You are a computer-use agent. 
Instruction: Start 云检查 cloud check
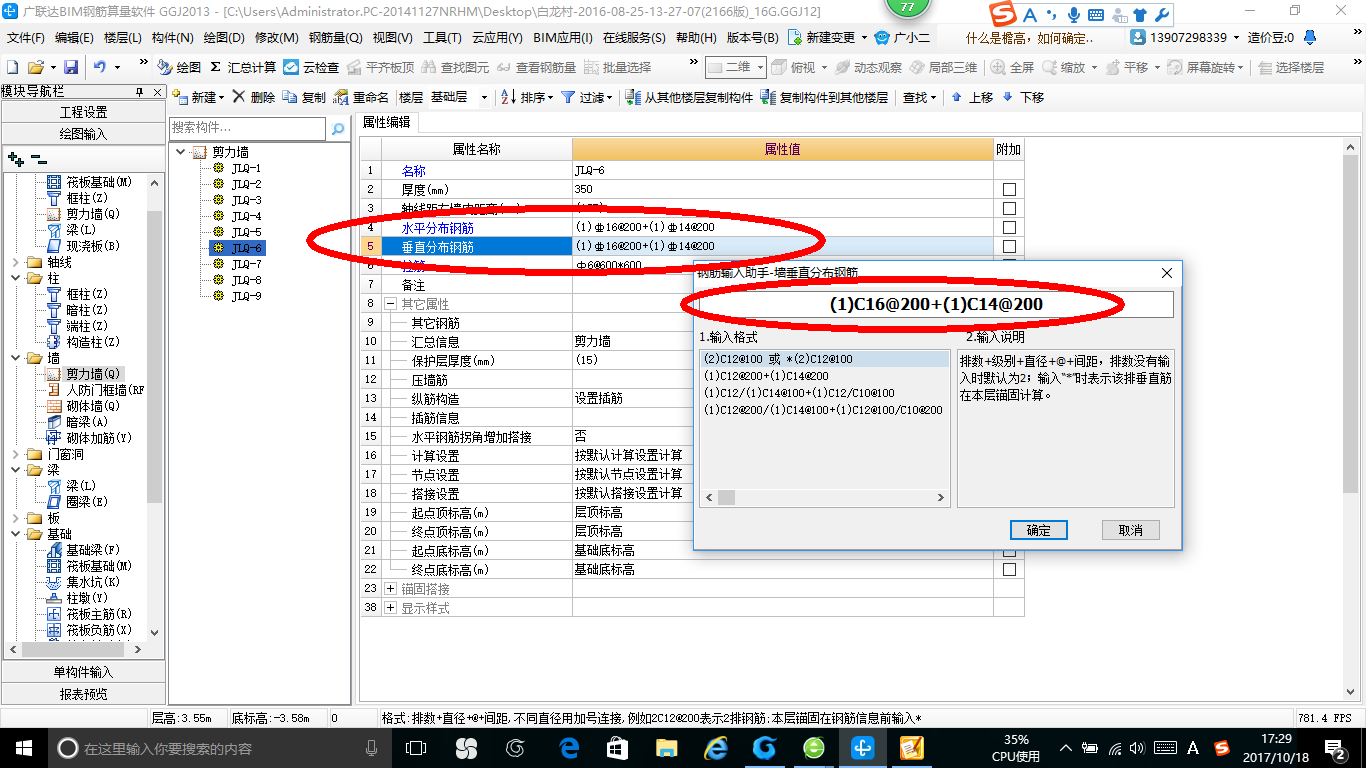coord(312,67)
